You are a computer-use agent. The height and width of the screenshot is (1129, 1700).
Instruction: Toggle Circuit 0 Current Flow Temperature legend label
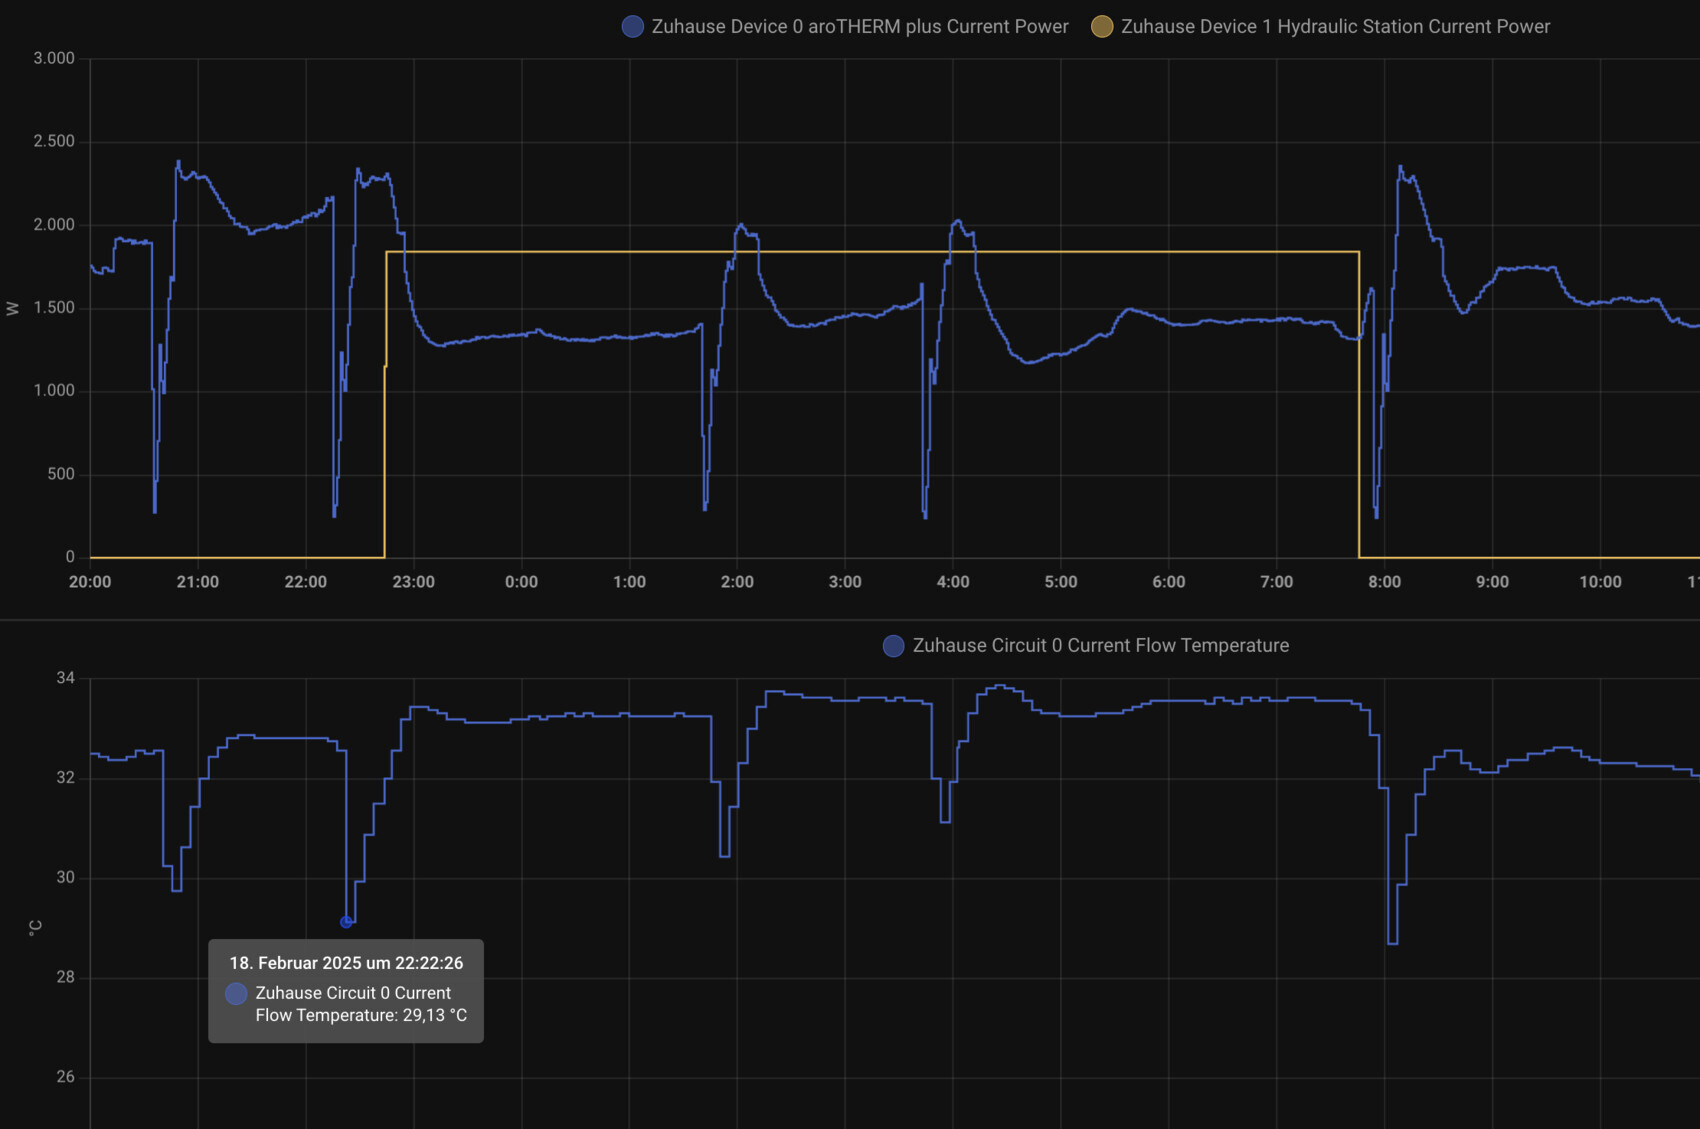click(x=1100, y=646)
